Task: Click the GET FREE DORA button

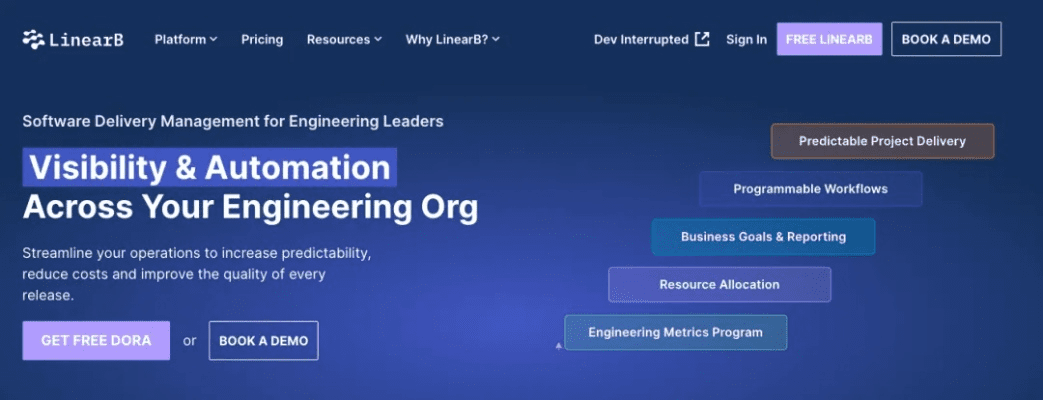Action: [x=96, y=341]
